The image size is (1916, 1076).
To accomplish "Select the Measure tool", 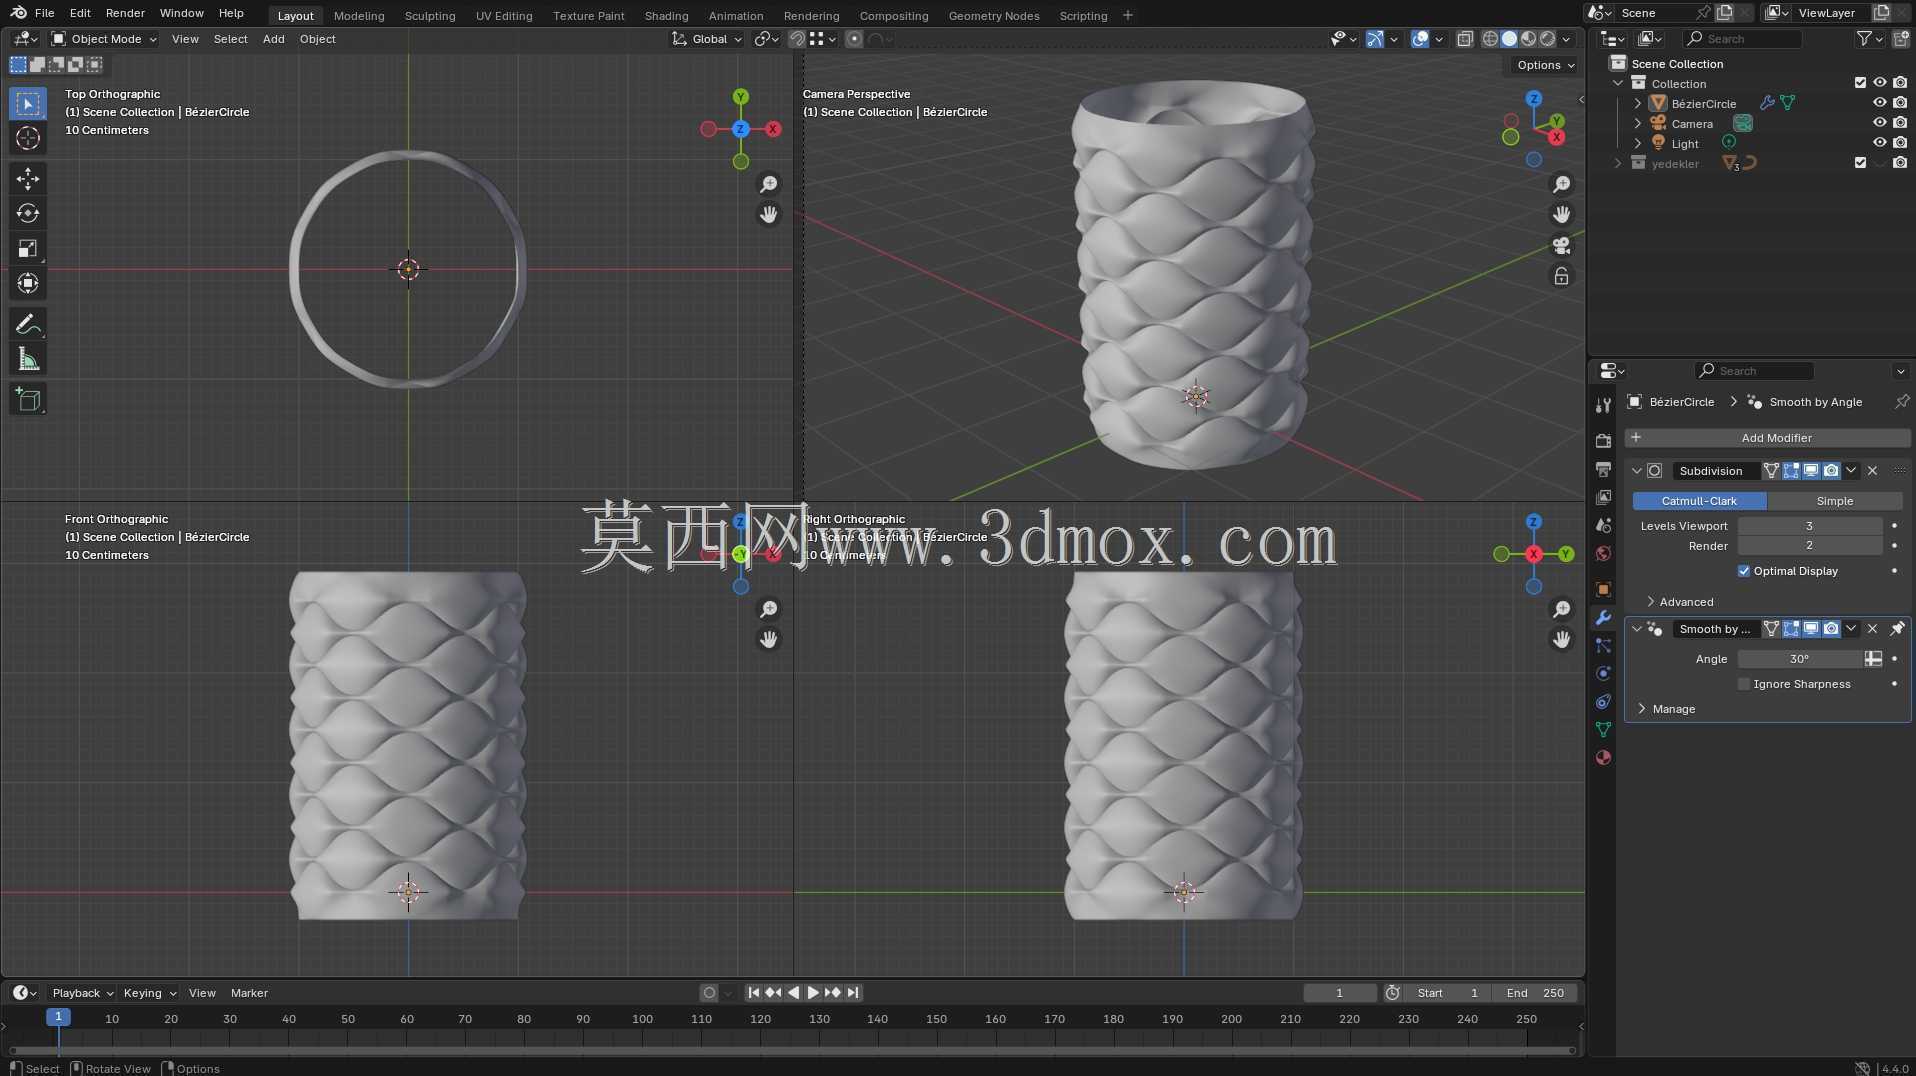I will 28,360.
